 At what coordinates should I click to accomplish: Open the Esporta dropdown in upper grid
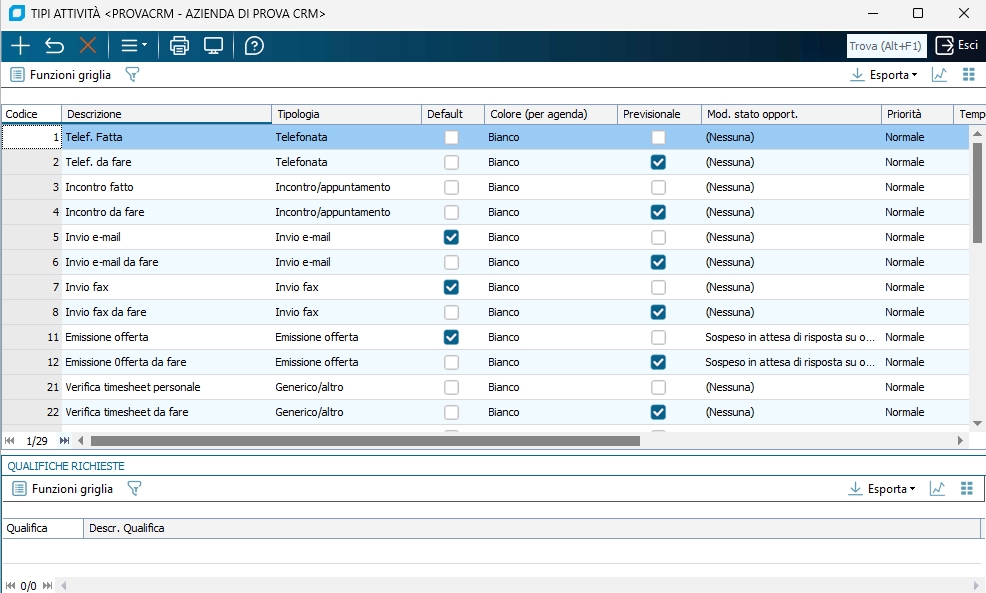click(883, 75)
